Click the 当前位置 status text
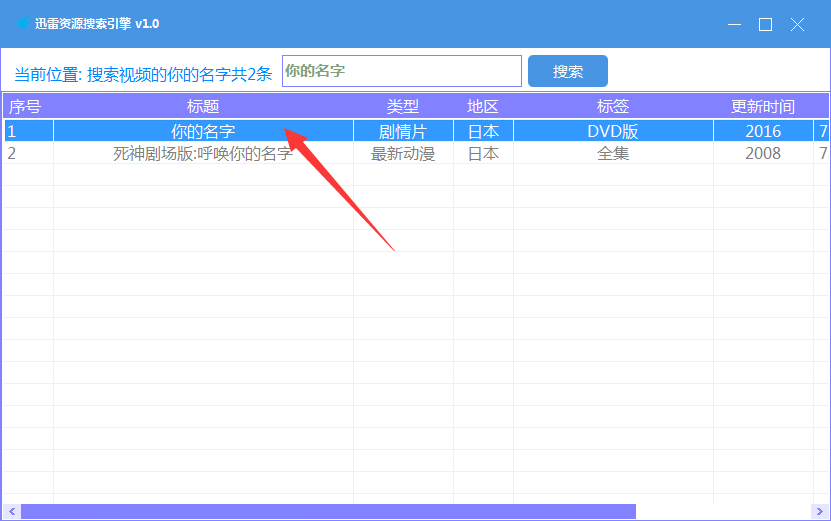Image resolution: width=831 pixels, height=521 pixels. tap(143, 74)
